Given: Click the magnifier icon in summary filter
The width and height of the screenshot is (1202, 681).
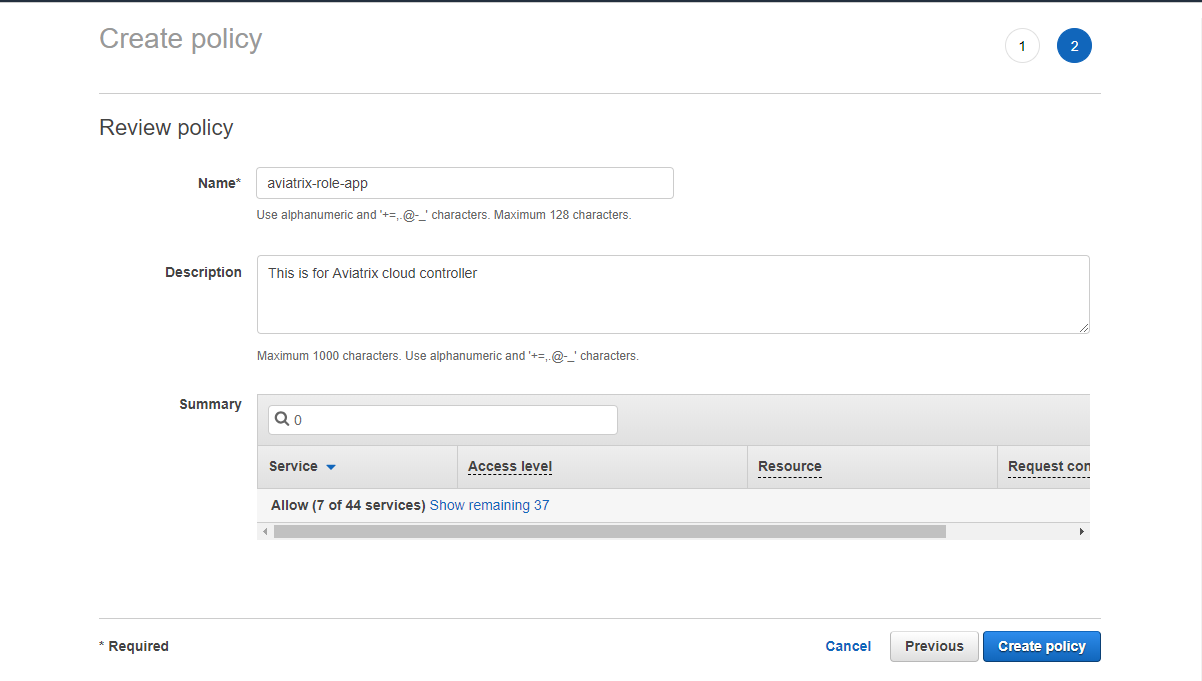Looking at the screenshot, I should coord(282,419).
